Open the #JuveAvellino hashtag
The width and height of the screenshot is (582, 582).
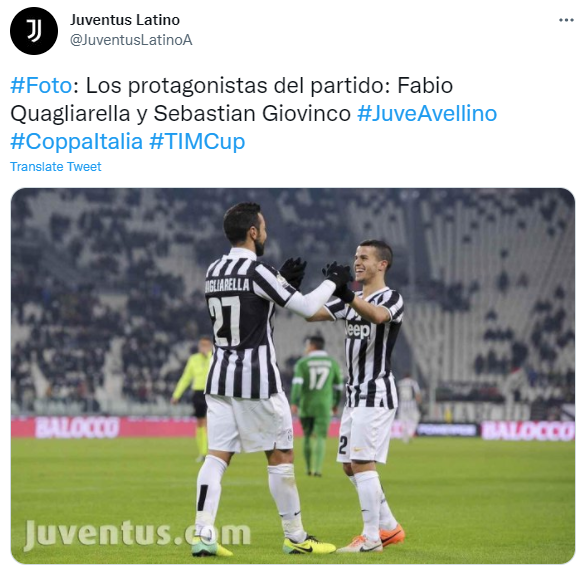point(427,114)
